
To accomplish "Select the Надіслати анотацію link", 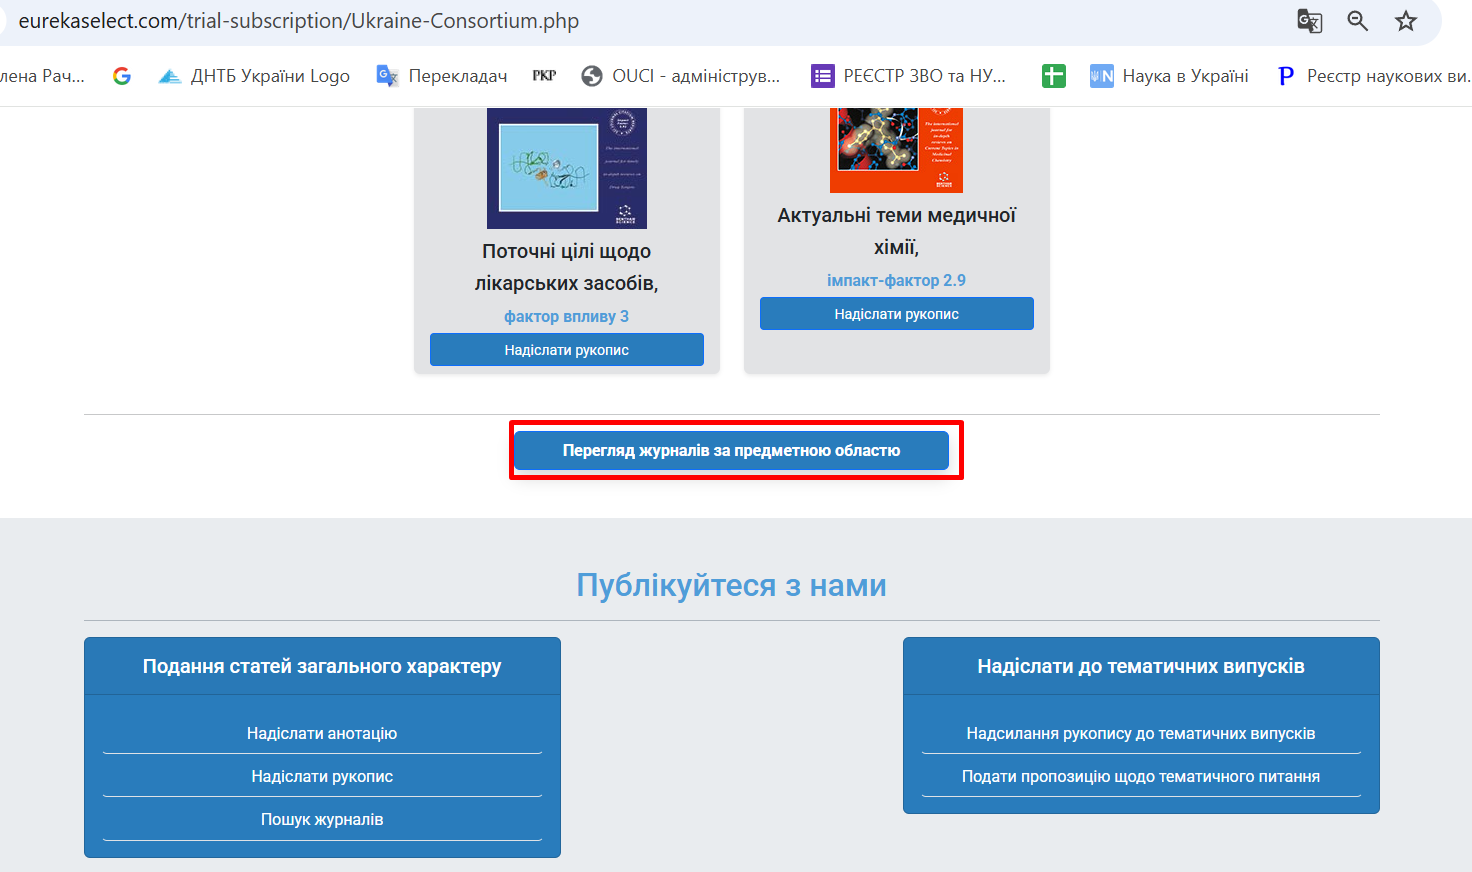I will coord(322,734).
